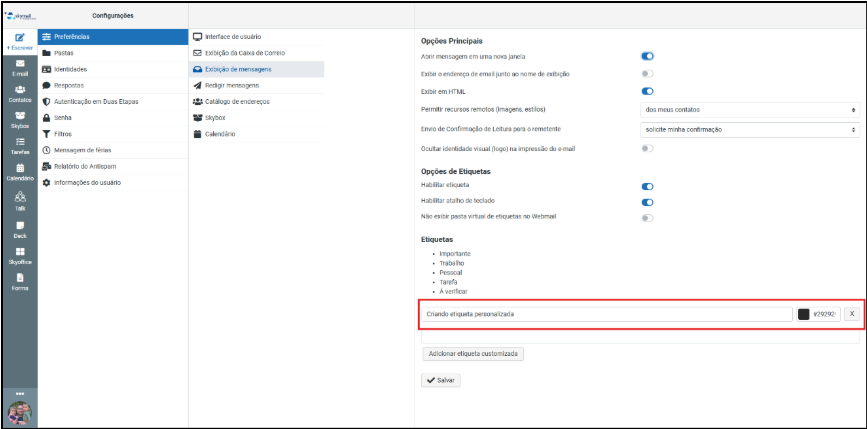Expand 'solicite minha confirmação' dropdown
This screenshot has height=429, width=867.
click(749, 129)
